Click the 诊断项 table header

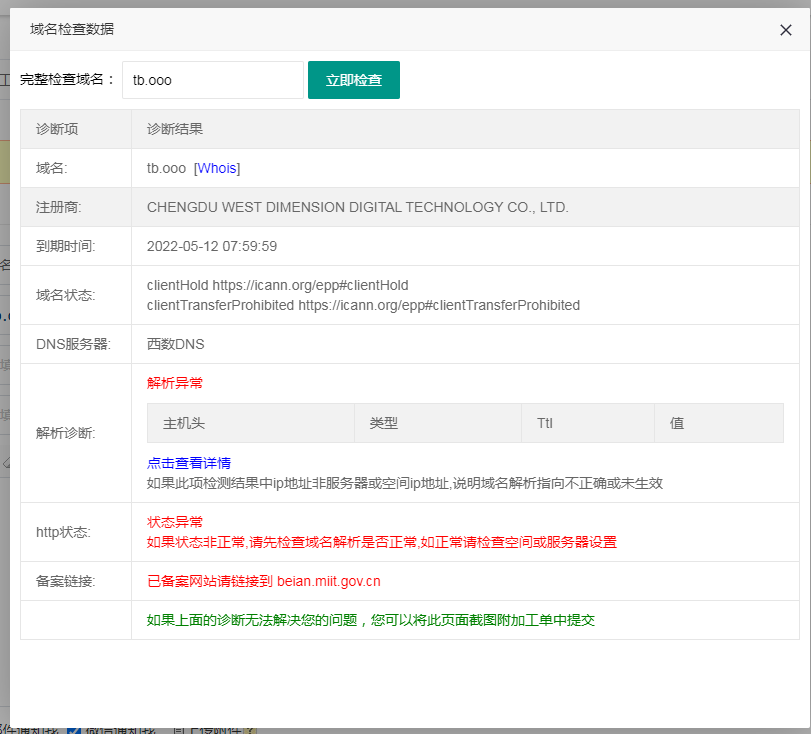point(57,129)
